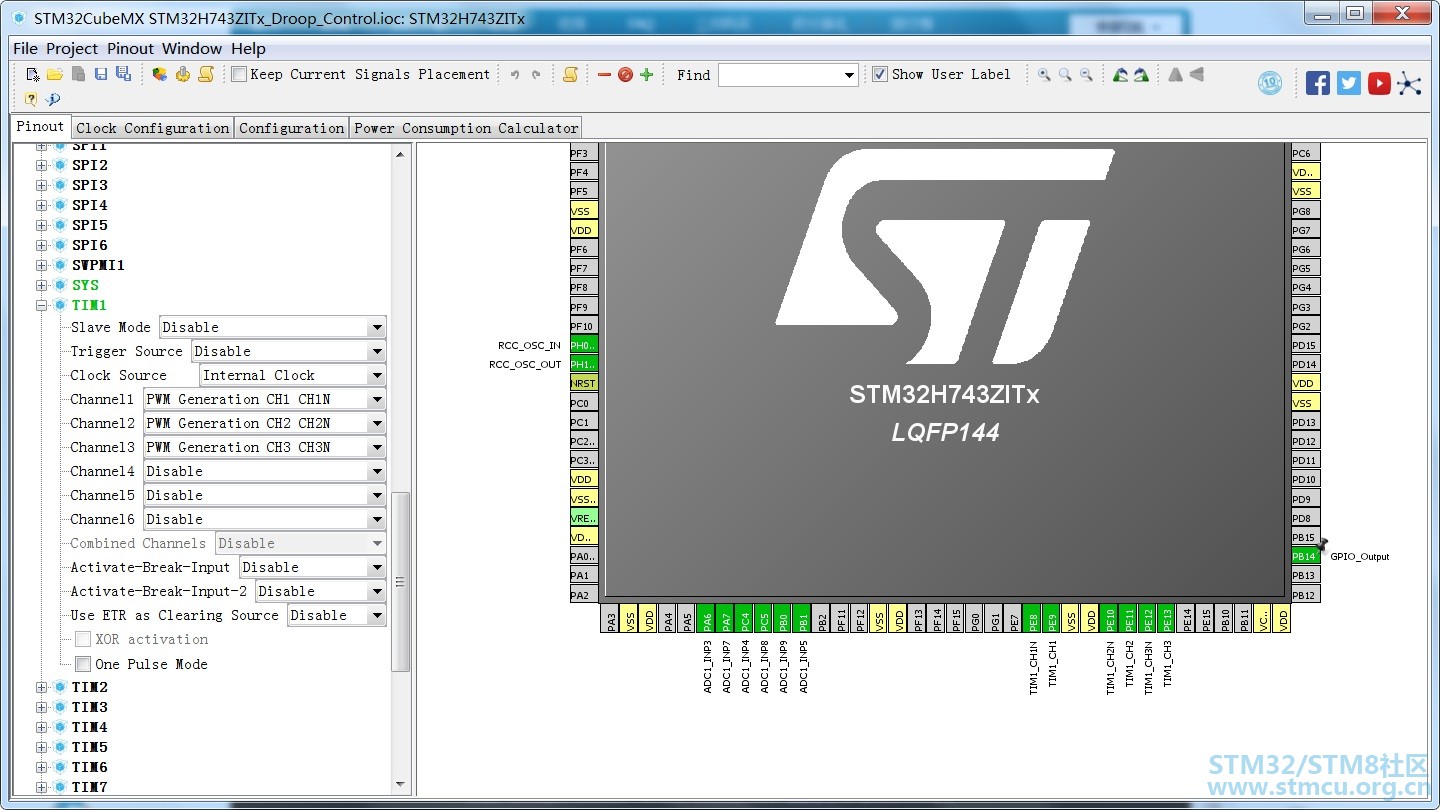The height and width of the screenshot is (810, 1440).
Task: Click the gear-shaped toolbar icon beside the pie chart
Action: pyautogui.click(x=182, y=74)
